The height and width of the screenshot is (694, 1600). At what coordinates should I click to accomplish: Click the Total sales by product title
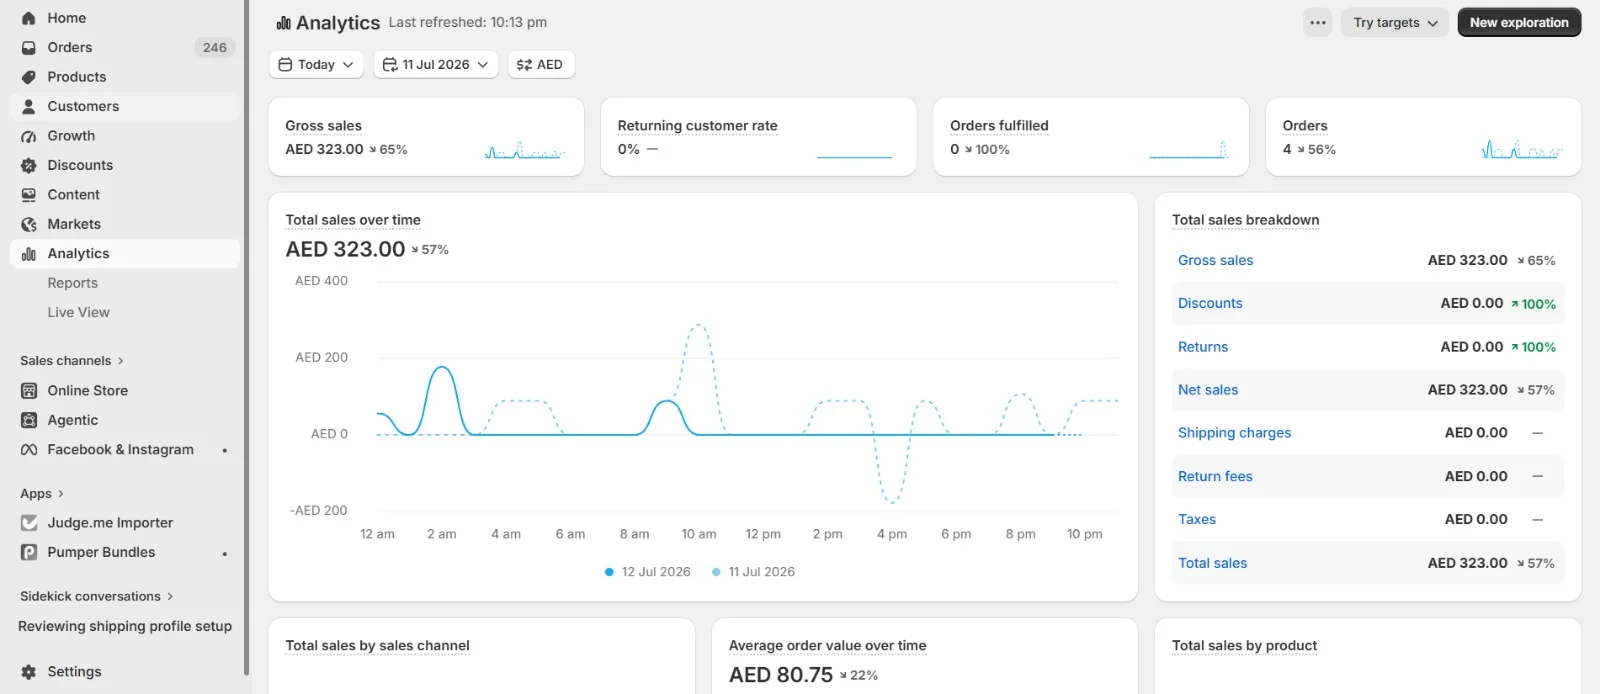(x=1244, y=646)
